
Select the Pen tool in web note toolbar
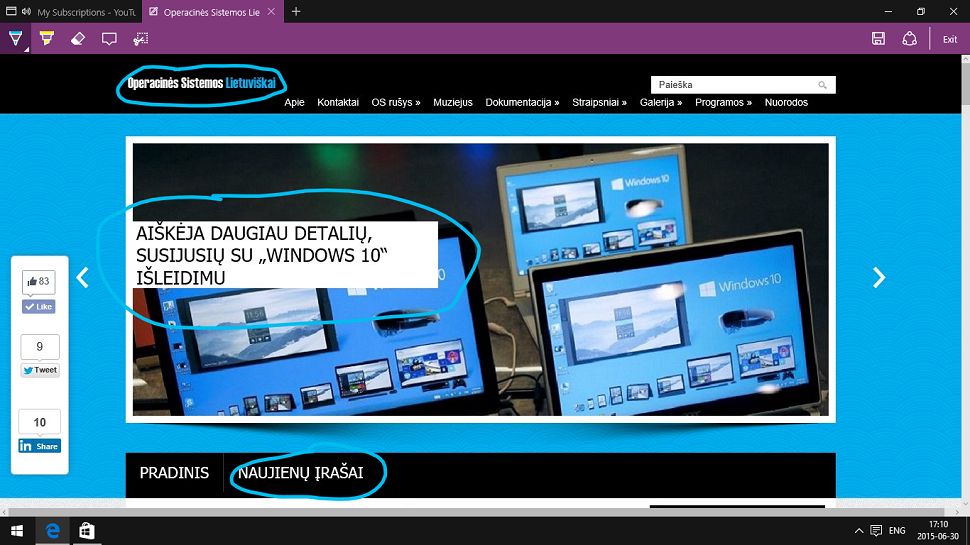(15, 39)
